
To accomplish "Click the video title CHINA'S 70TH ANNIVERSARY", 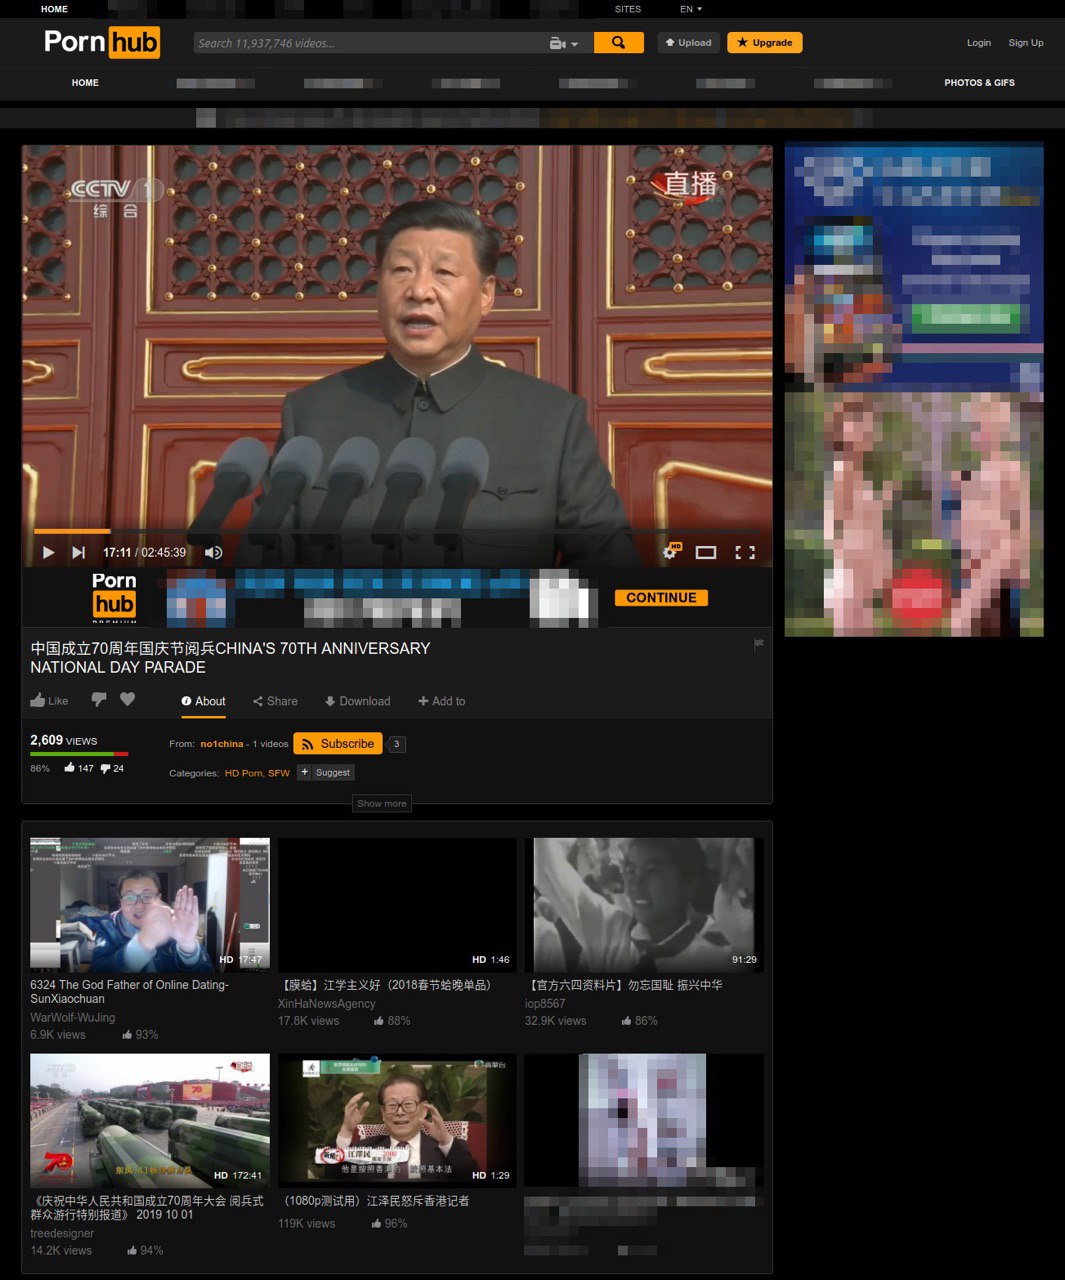I will [x=230, y=658].
